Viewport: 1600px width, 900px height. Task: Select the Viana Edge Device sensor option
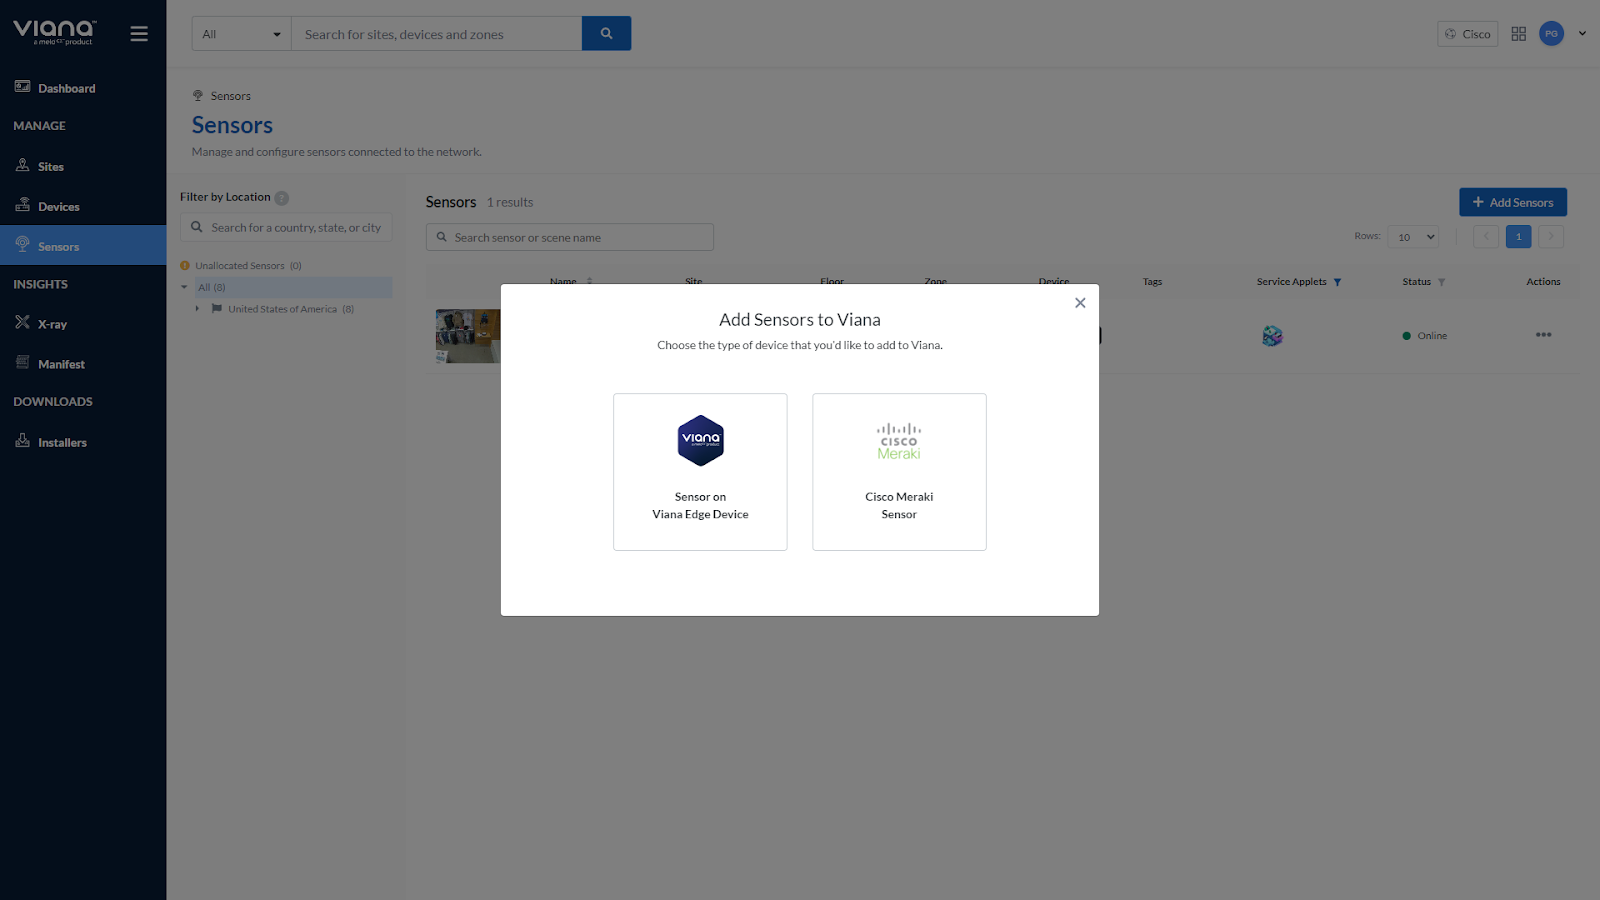pyautogui.click(x=700, y=471)
